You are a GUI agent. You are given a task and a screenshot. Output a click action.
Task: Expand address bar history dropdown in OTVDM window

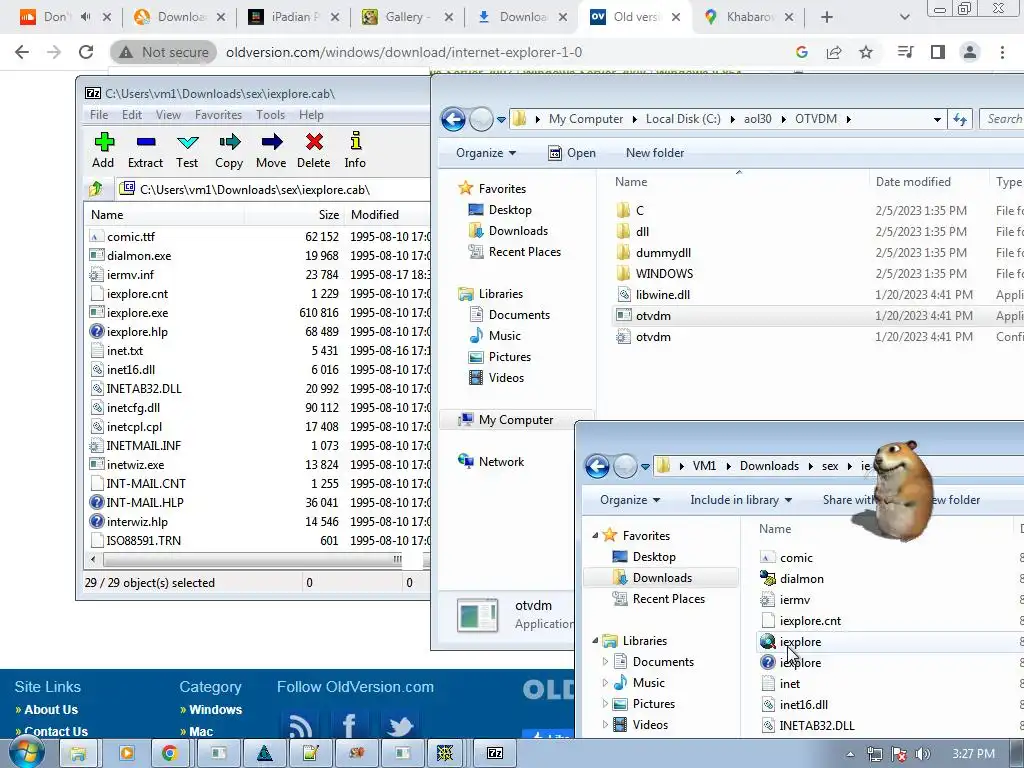(937, 120)
